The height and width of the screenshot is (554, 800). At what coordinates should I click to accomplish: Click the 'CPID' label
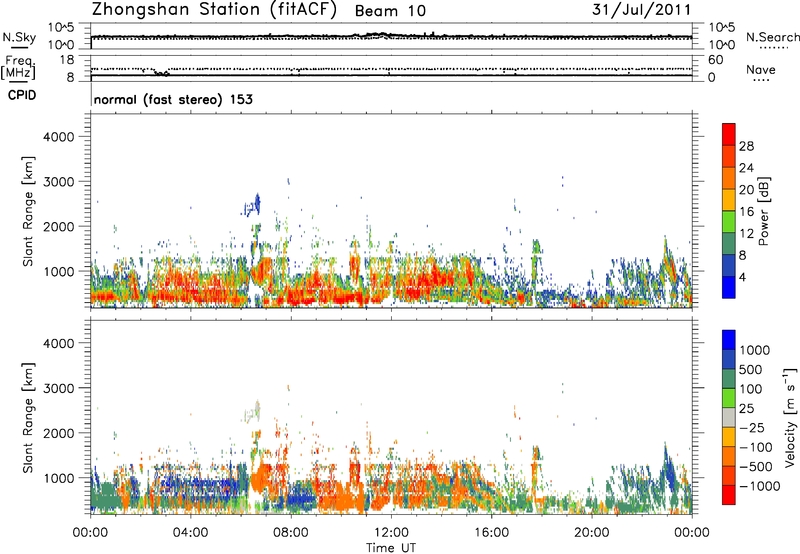[x=22, y=95]
